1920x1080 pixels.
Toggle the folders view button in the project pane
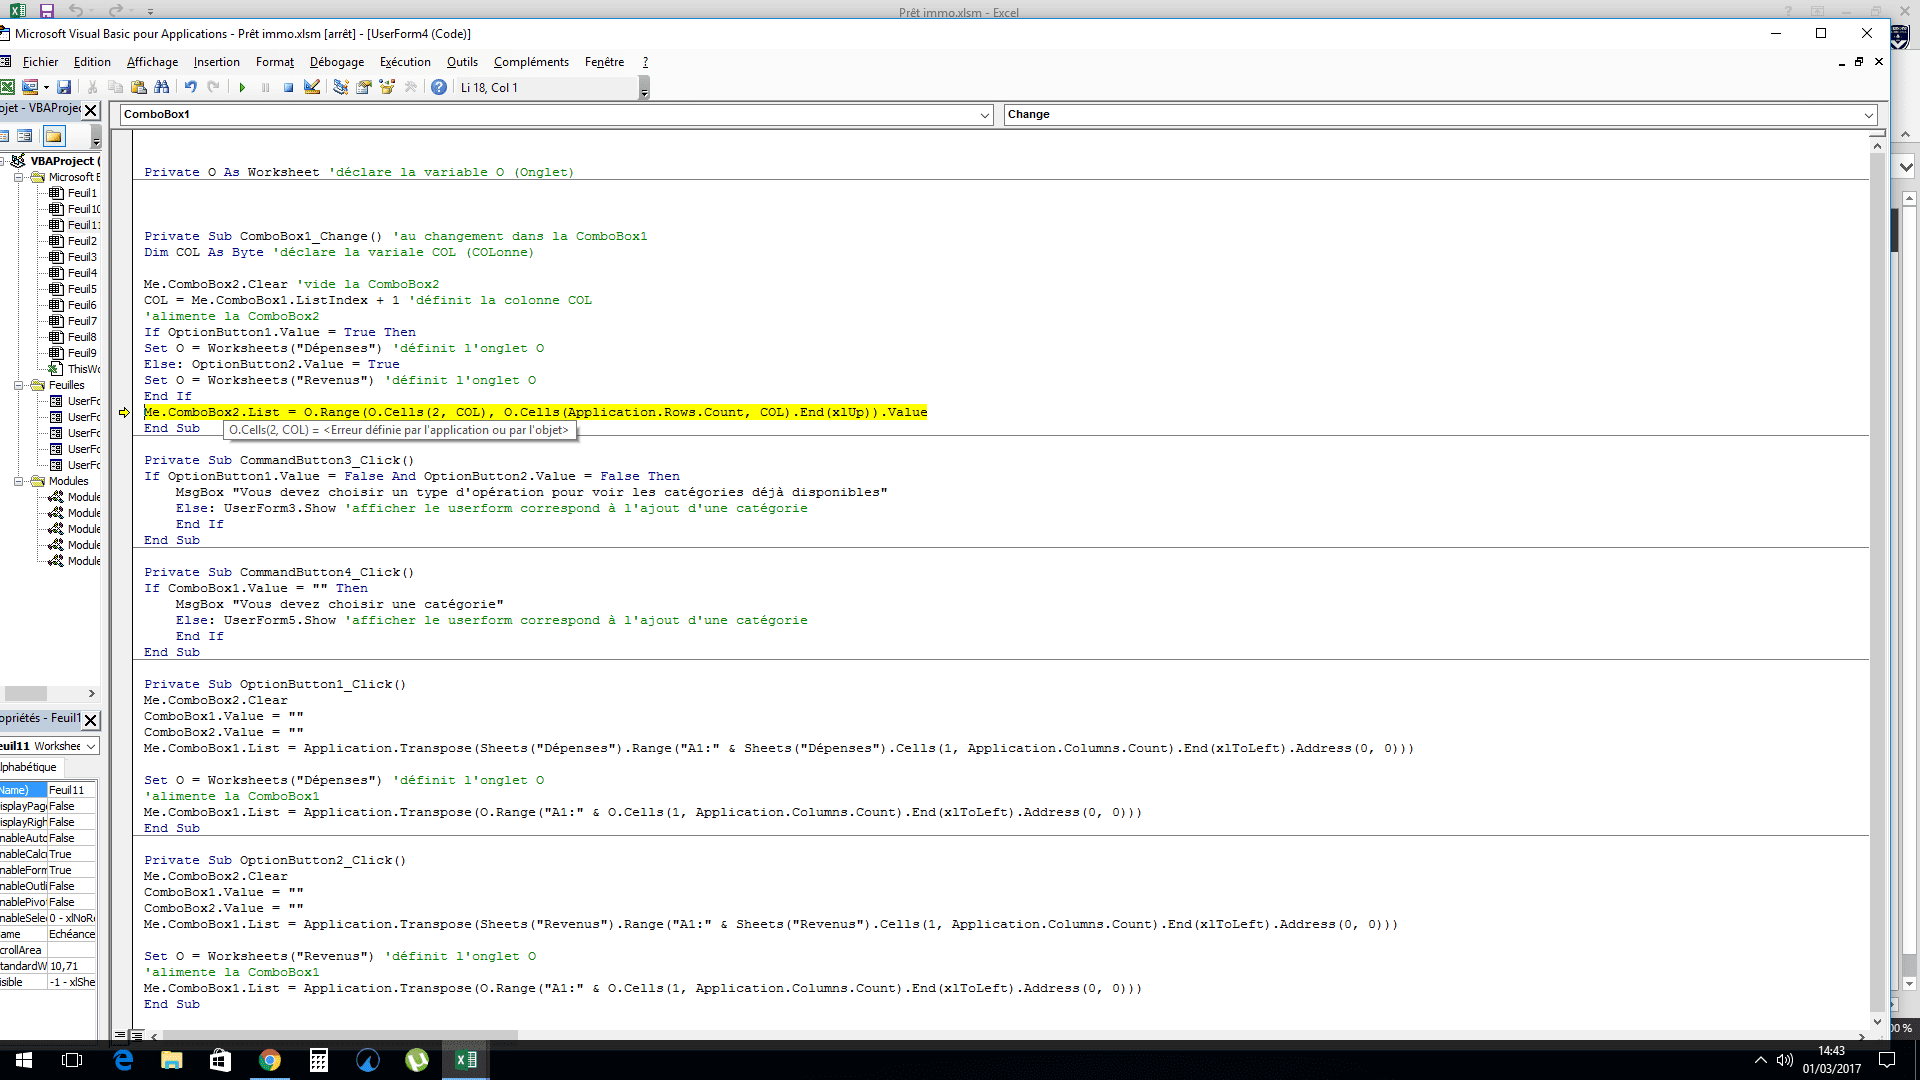click(54, 136)
